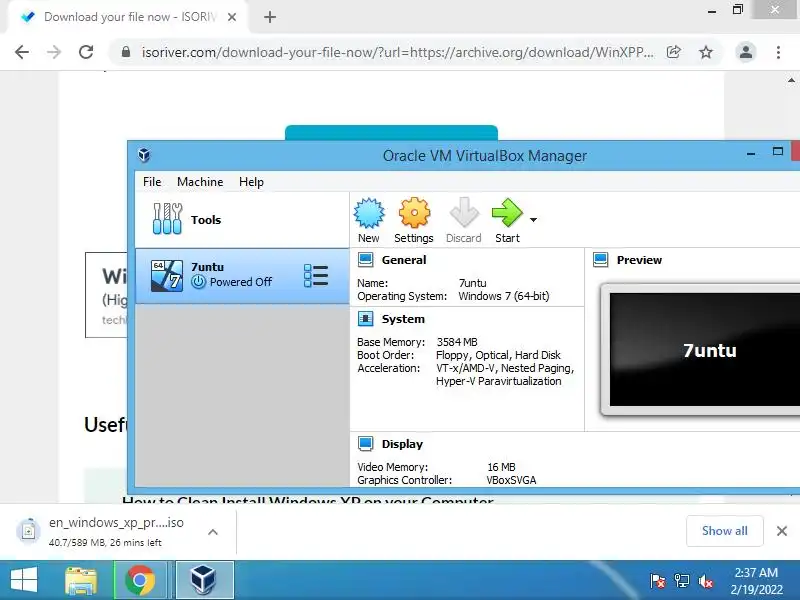The width and height of the screenshot is (800, 600).
Task: Open the File menu in VirtualBox
Action: 152,182
